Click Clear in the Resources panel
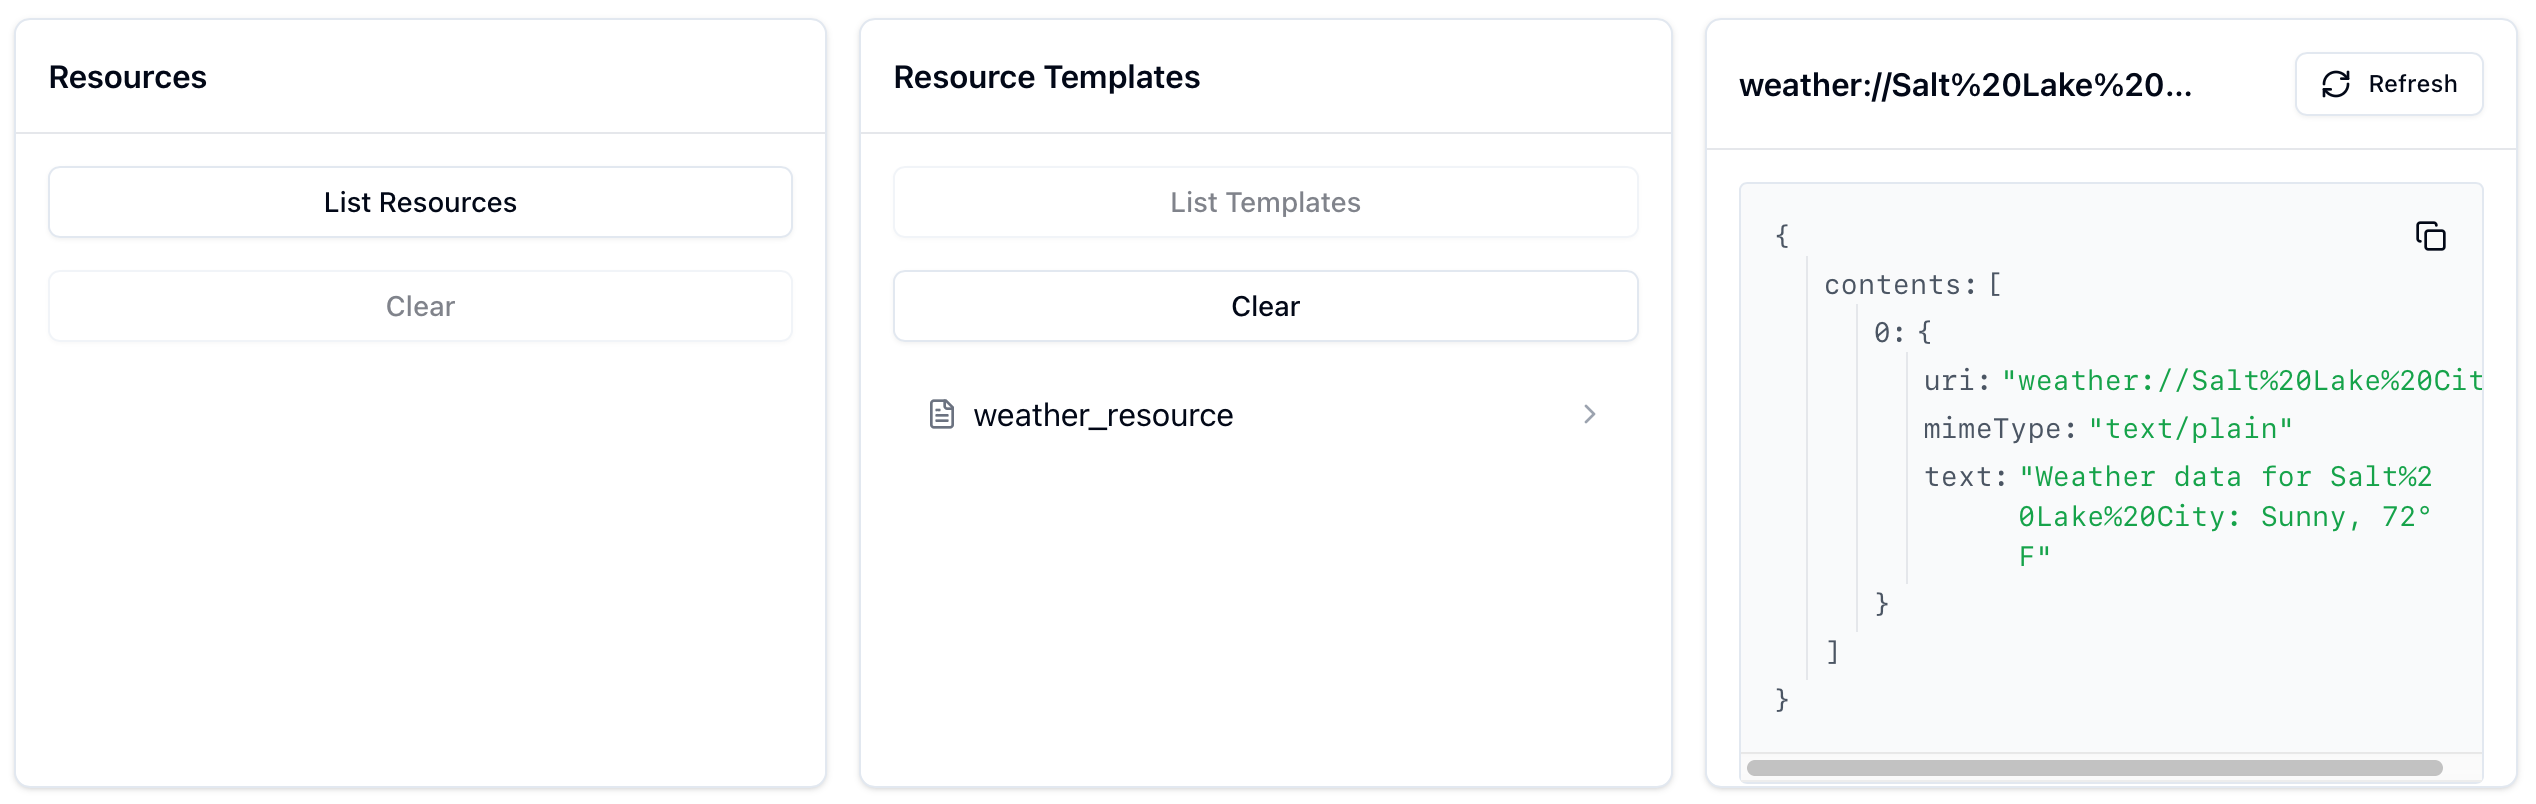The width and height of the screenshot is (2536, 804). click(420, 306)
